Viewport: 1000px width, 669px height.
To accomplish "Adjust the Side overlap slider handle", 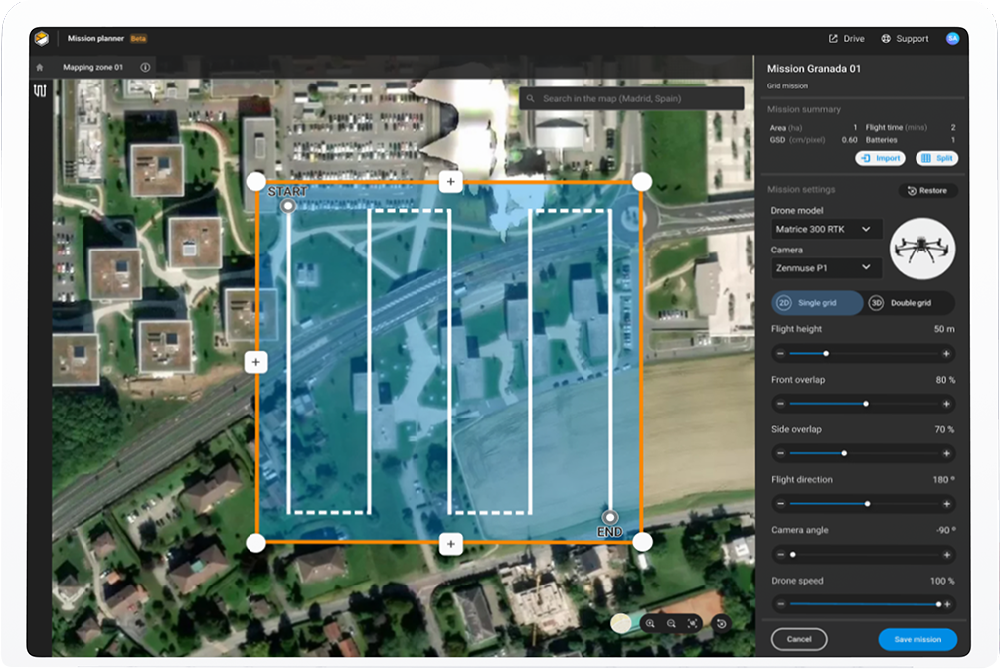I will click(x=844, y=453).
